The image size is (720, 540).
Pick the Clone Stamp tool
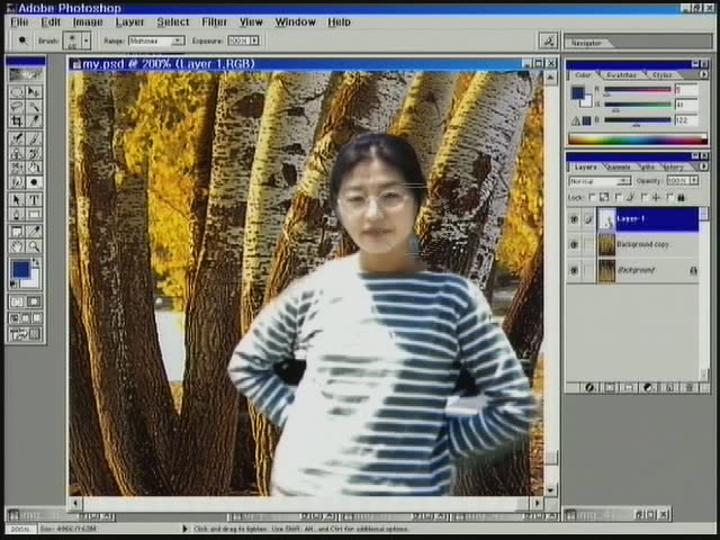coord(17,153)
